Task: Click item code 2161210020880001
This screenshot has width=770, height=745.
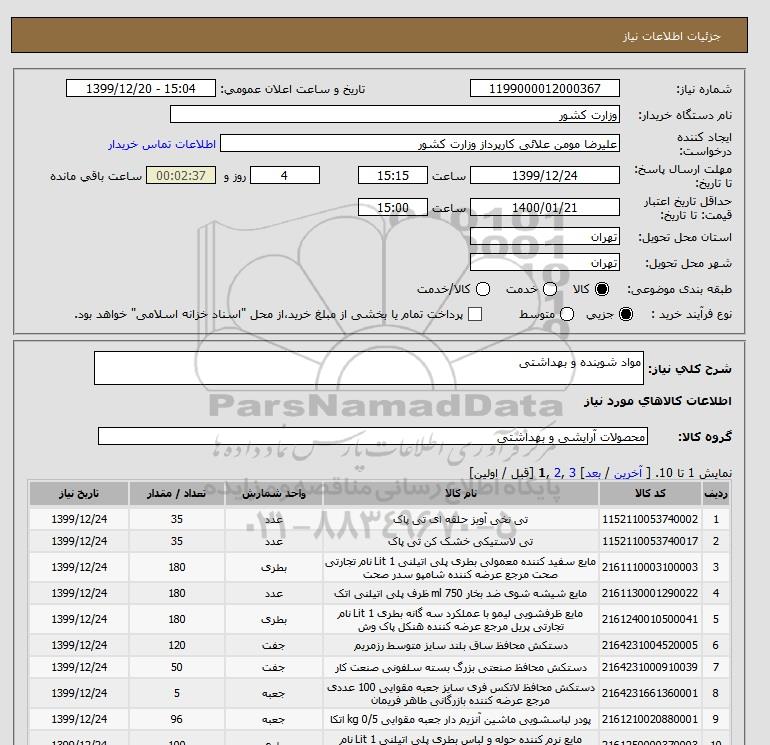Action: pyautogui.click(x=650, y=719)
